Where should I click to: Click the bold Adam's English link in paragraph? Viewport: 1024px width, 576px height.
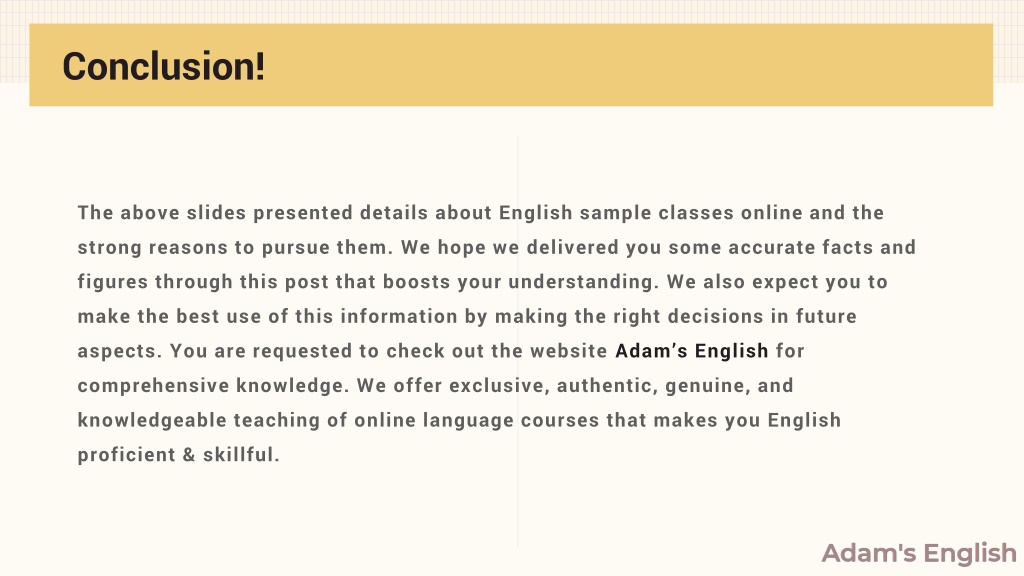pyautogui.click(x=692, y=351)
